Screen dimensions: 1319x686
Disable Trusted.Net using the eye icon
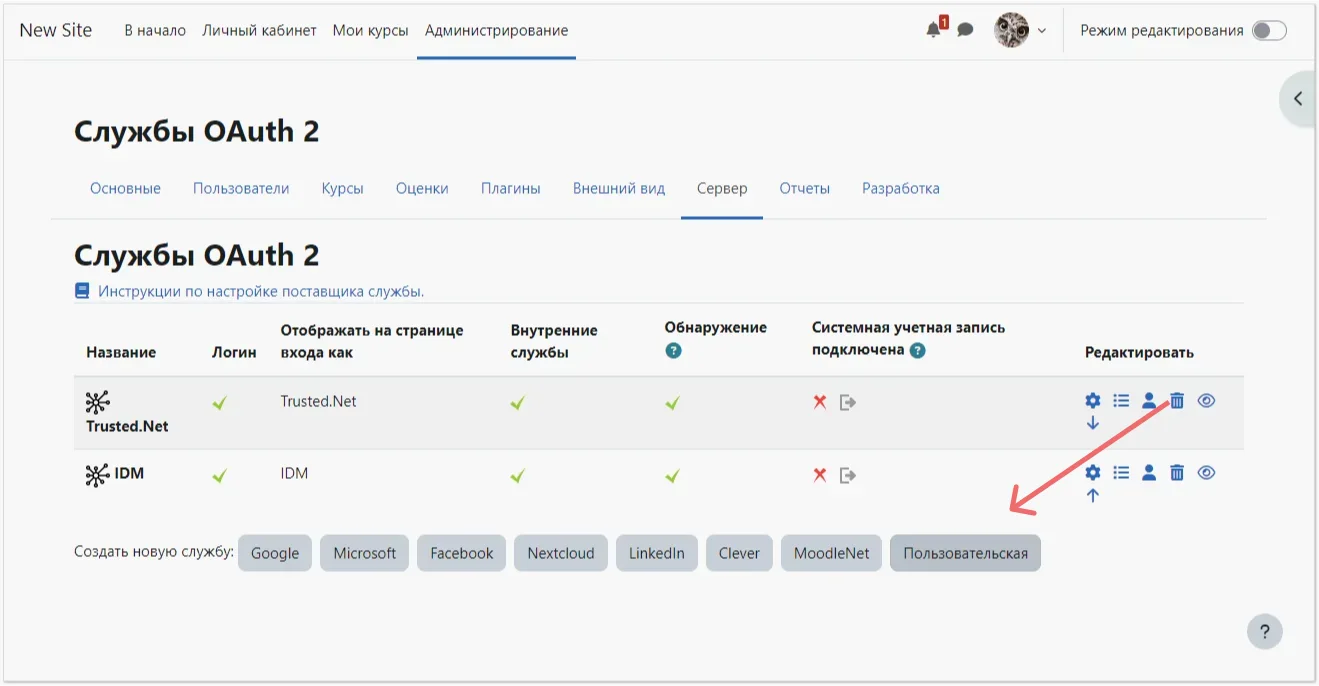tap(1206, 400)
